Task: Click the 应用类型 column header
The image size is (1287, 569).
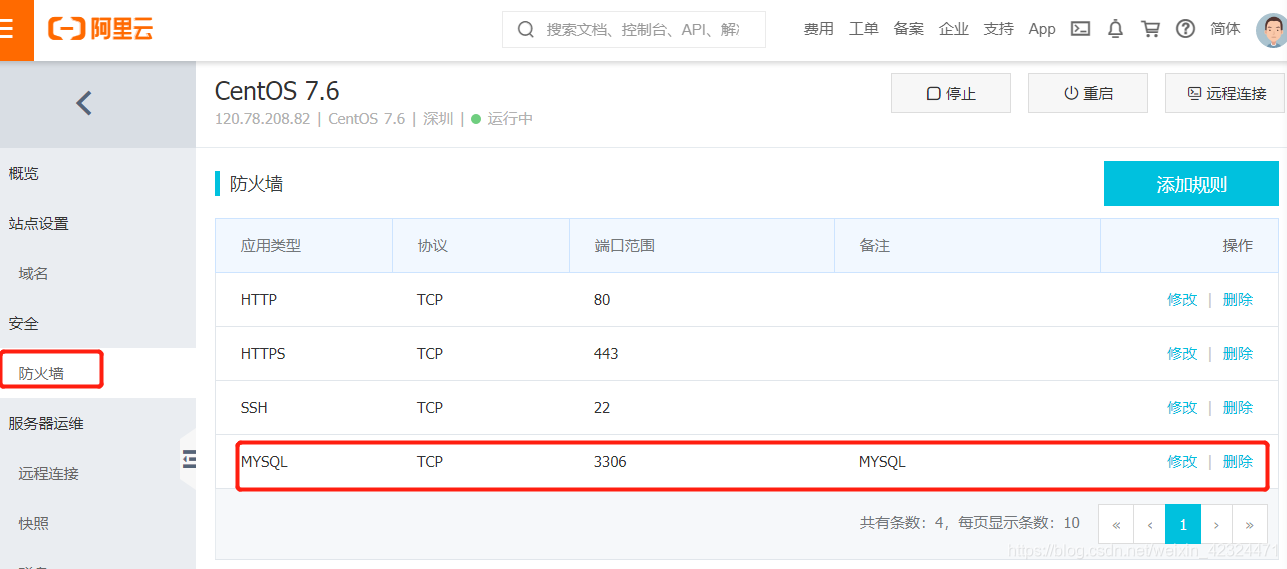Action: click(271, 245)
